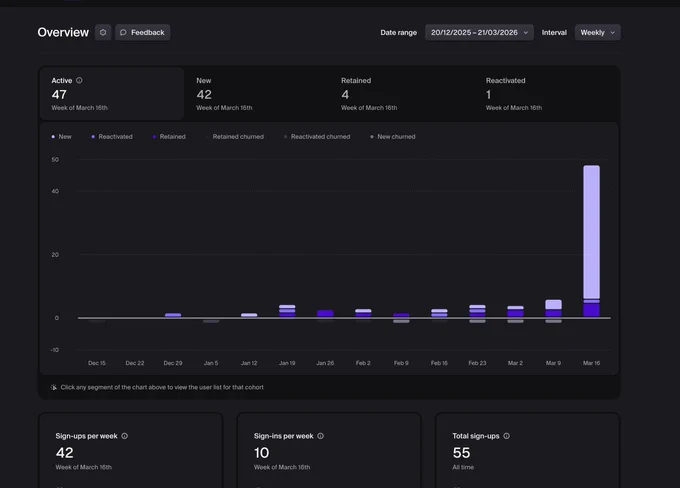Image resolution: width=680 pixels, height=488 pixels.
Task: Select the Retained metric tab
Action: tap(402, 94)
